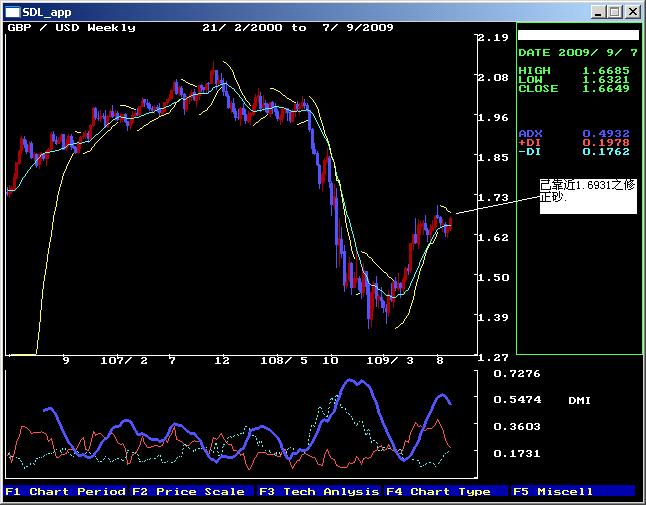Viewport: 646px width, 505px height.
Task: Click the SDL_app title bar icon
Action: (x=12, y=12)
